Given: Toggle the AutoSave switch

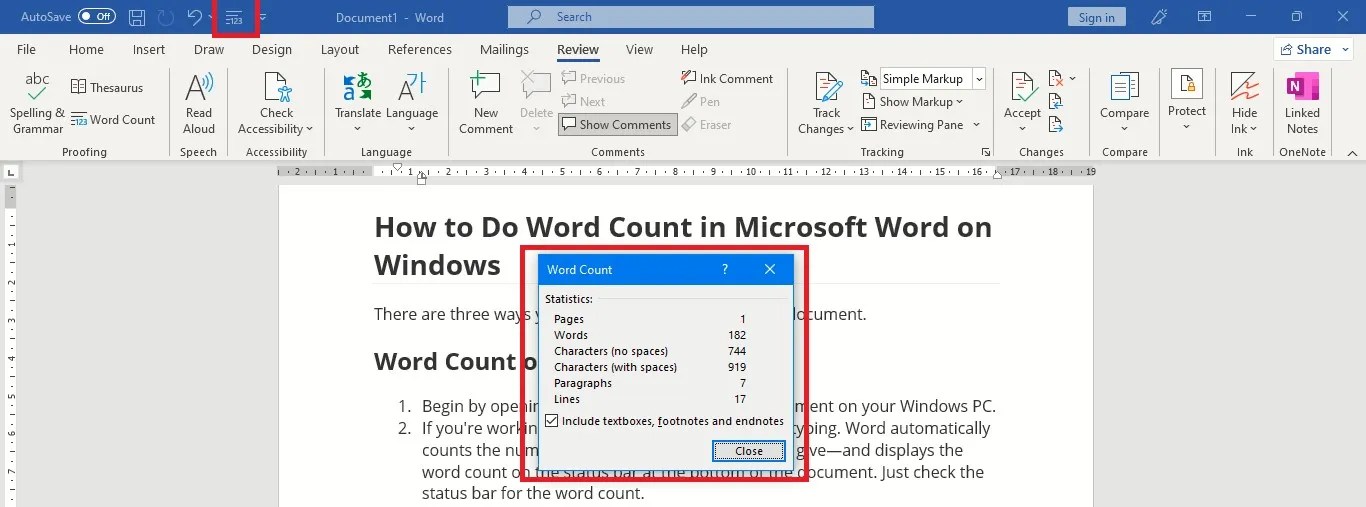Looking at the screenshot, I should (96, 17).
